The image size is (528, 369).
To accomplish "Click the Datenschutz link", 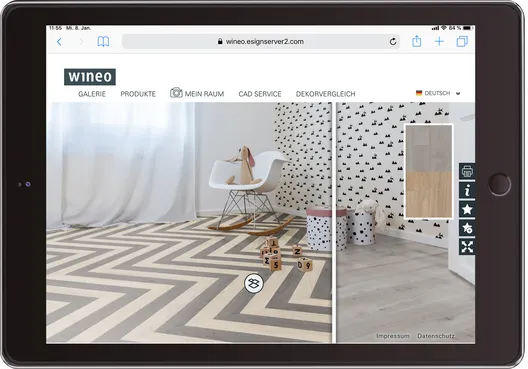I will pos(436,336).
